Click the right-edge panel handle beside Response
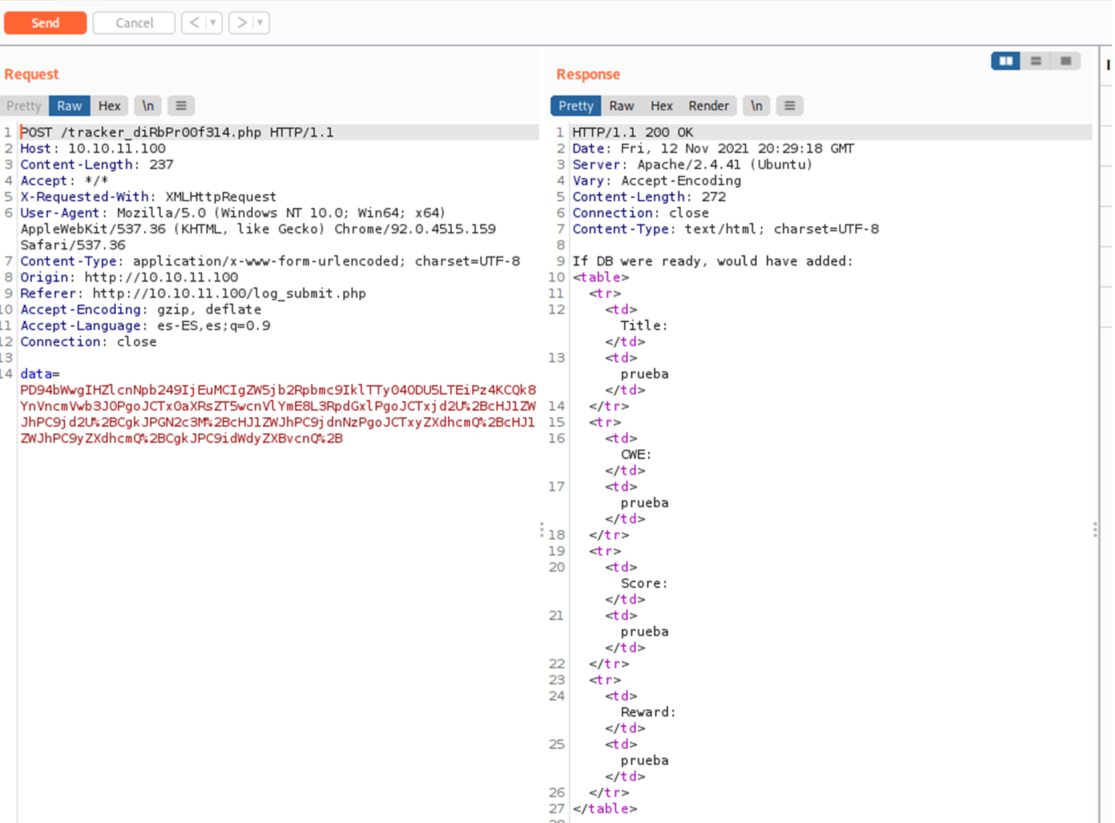 point(1095,530)
